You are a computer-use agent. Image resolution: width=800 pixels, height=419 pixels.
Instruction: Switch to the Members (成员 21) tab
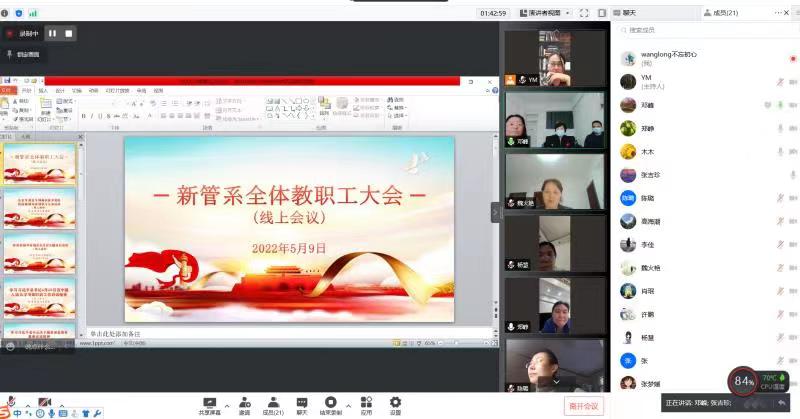719,13
